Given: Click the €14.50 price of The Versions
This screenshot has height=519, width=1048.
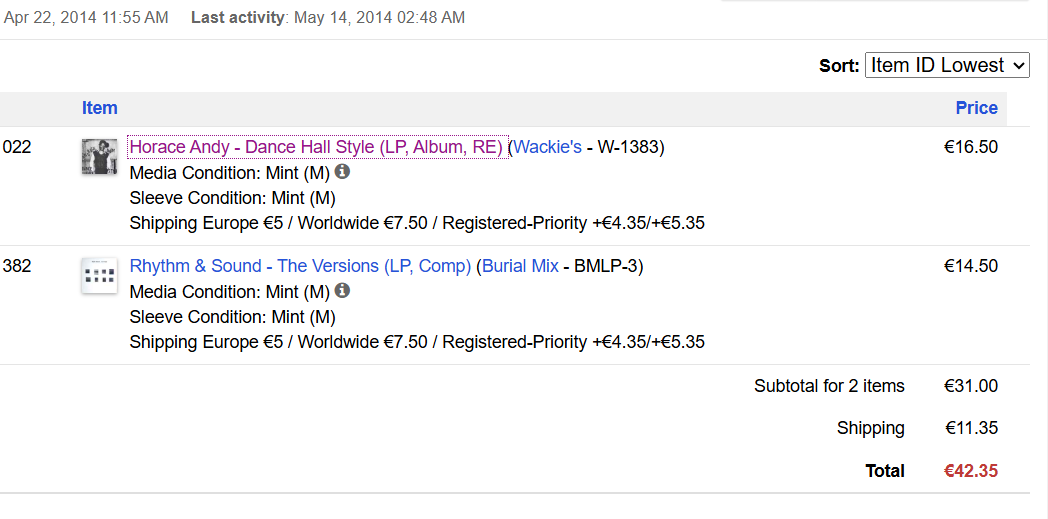Looking at the screenshot, I should coord(971,266).
